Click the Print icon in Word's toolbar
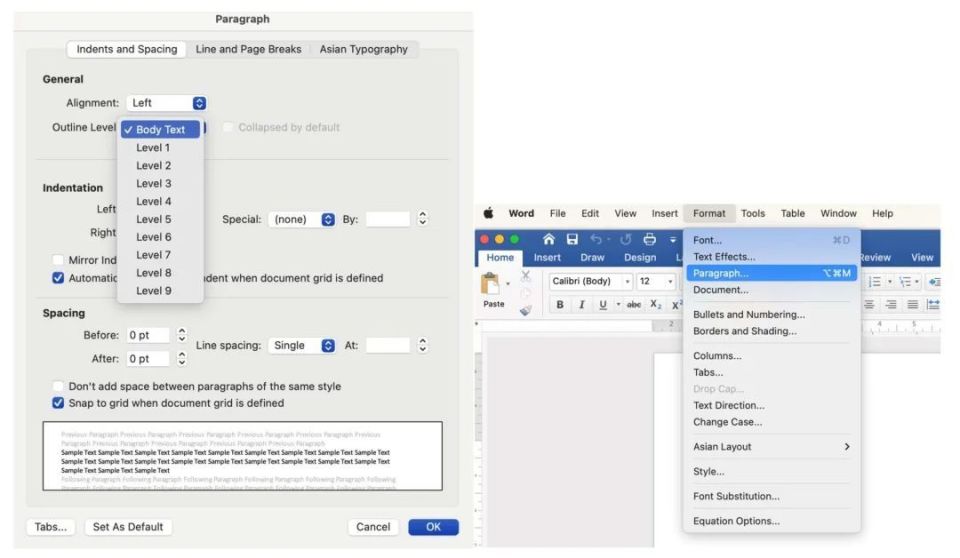 click(x=650, y=239)
